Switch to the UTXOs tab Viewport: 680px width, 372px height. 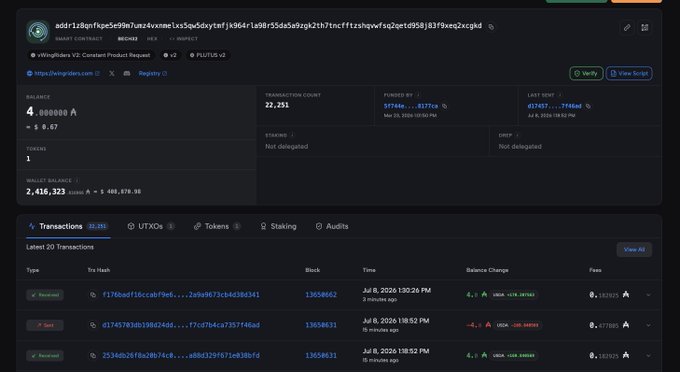click(151, 226)
